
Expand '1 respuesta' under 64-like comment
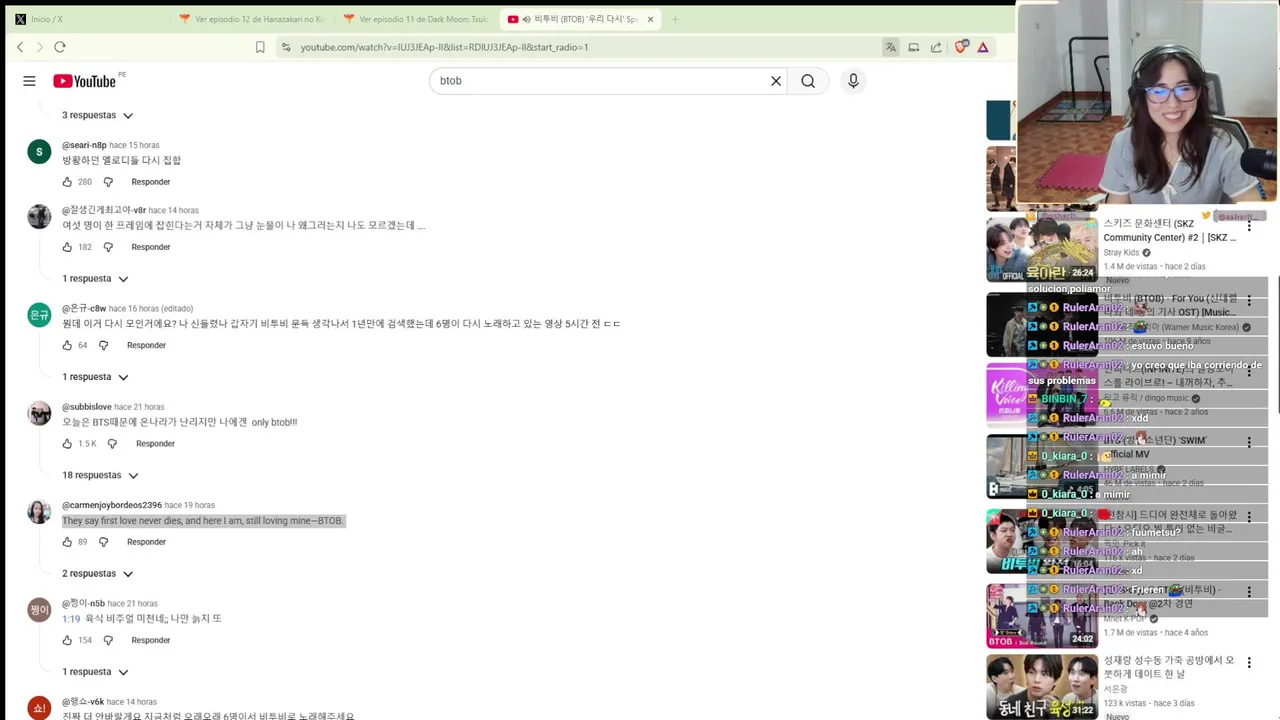95,377
